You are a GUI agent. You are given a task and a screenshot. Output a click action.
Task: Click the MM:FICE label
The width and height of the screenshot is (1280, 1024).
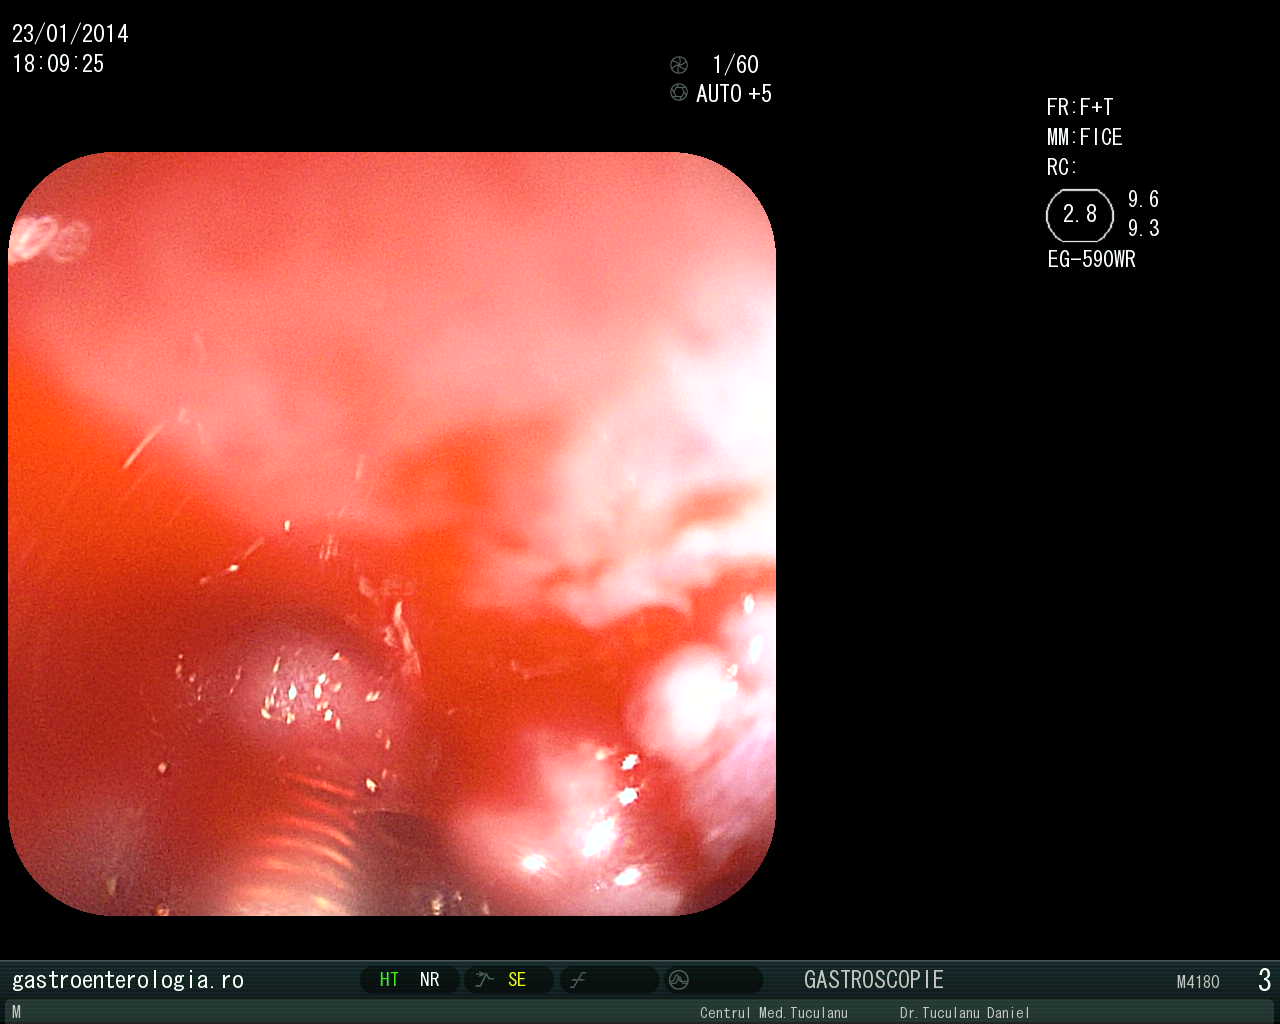click(x=1085, y=137)
